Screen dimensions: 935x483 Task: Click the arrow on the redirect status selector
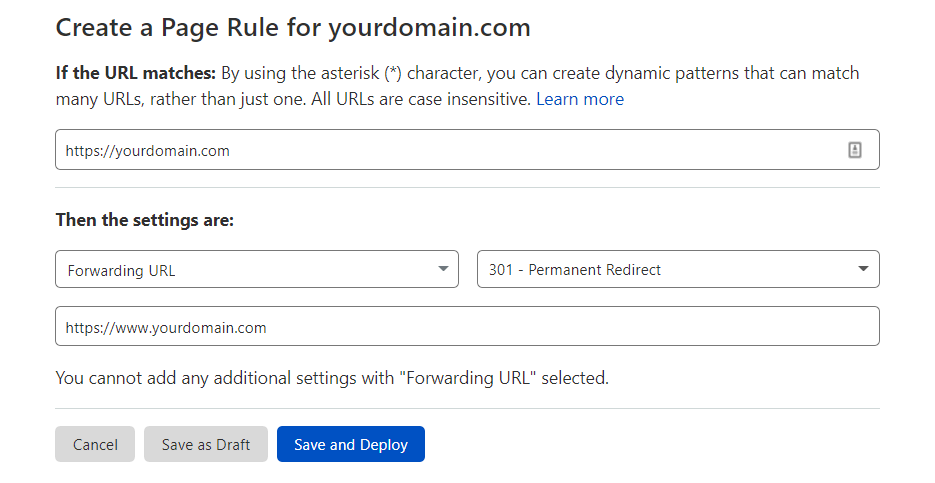click(x=864, y=269)
